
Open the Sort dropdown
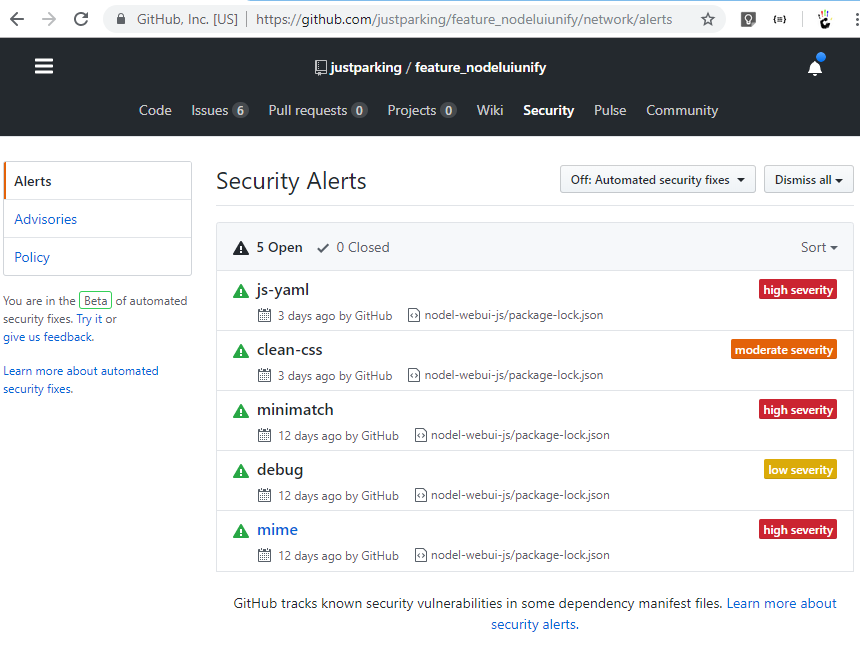[x=819, y=247]
